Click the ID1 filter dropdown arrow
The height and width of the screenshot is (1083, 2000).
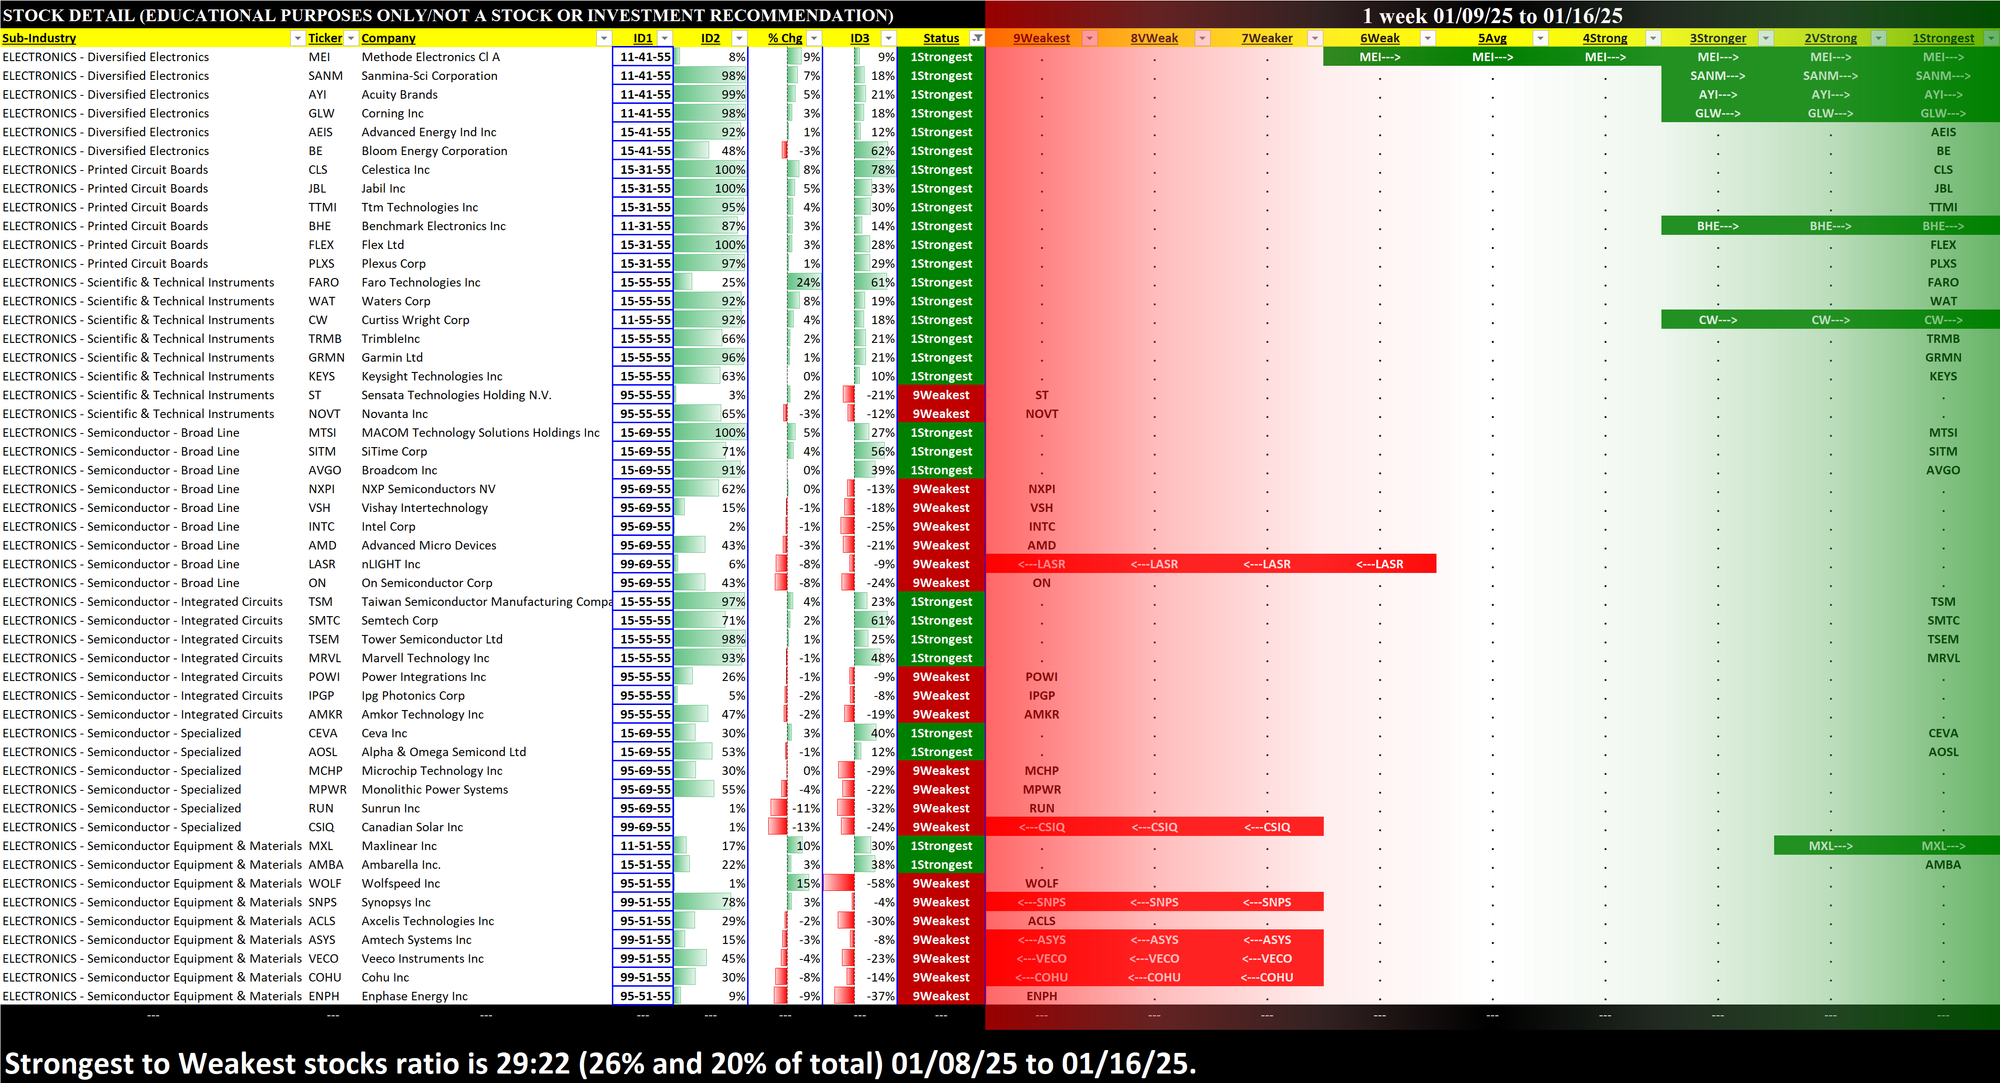coord(664,38)
